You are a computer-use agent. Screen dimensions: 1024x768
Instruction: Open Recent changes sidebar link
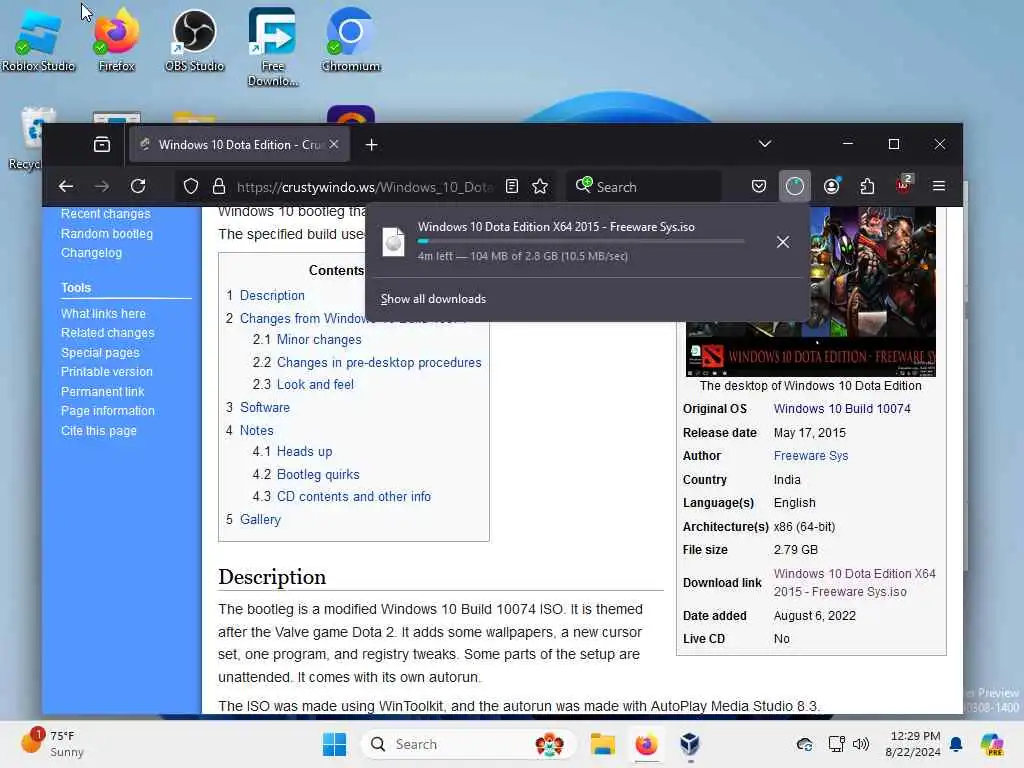pyautogui.click(x=106, y=214)
